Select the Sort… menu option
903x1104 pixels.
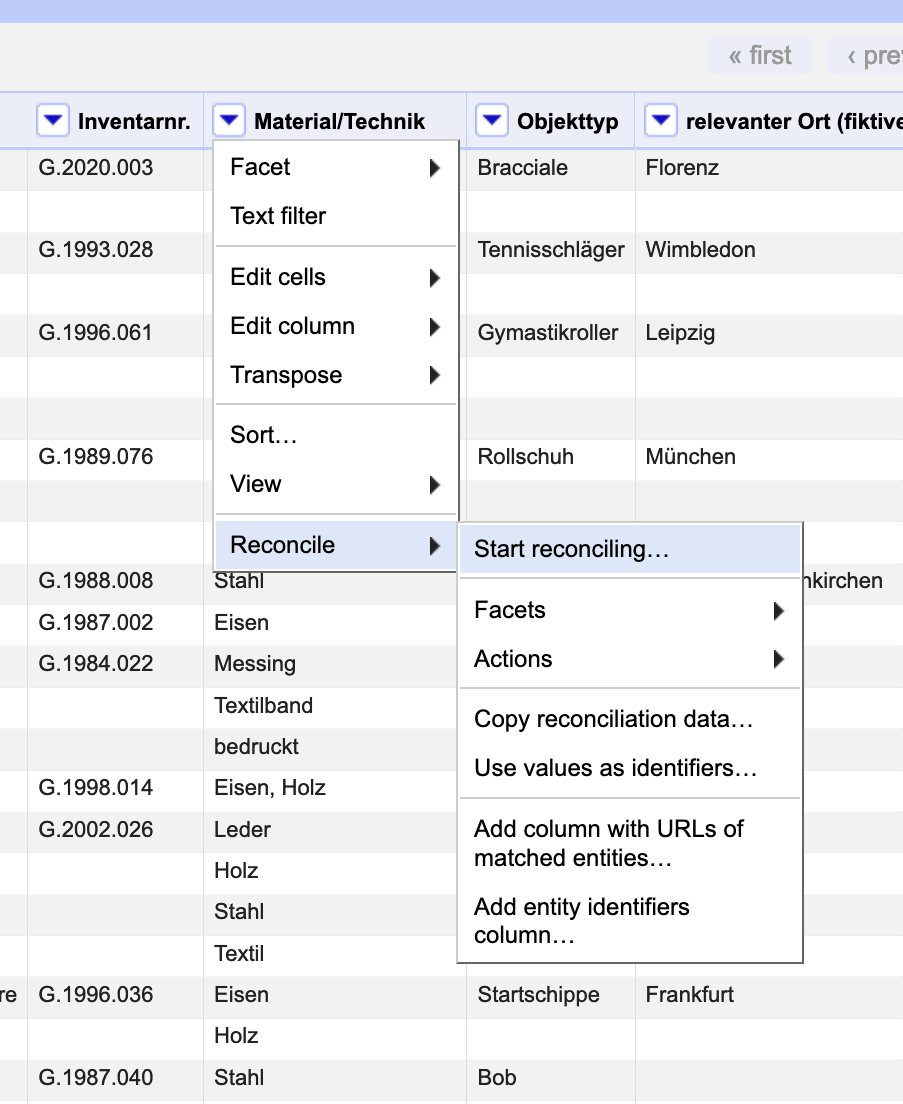click(264, 435)
